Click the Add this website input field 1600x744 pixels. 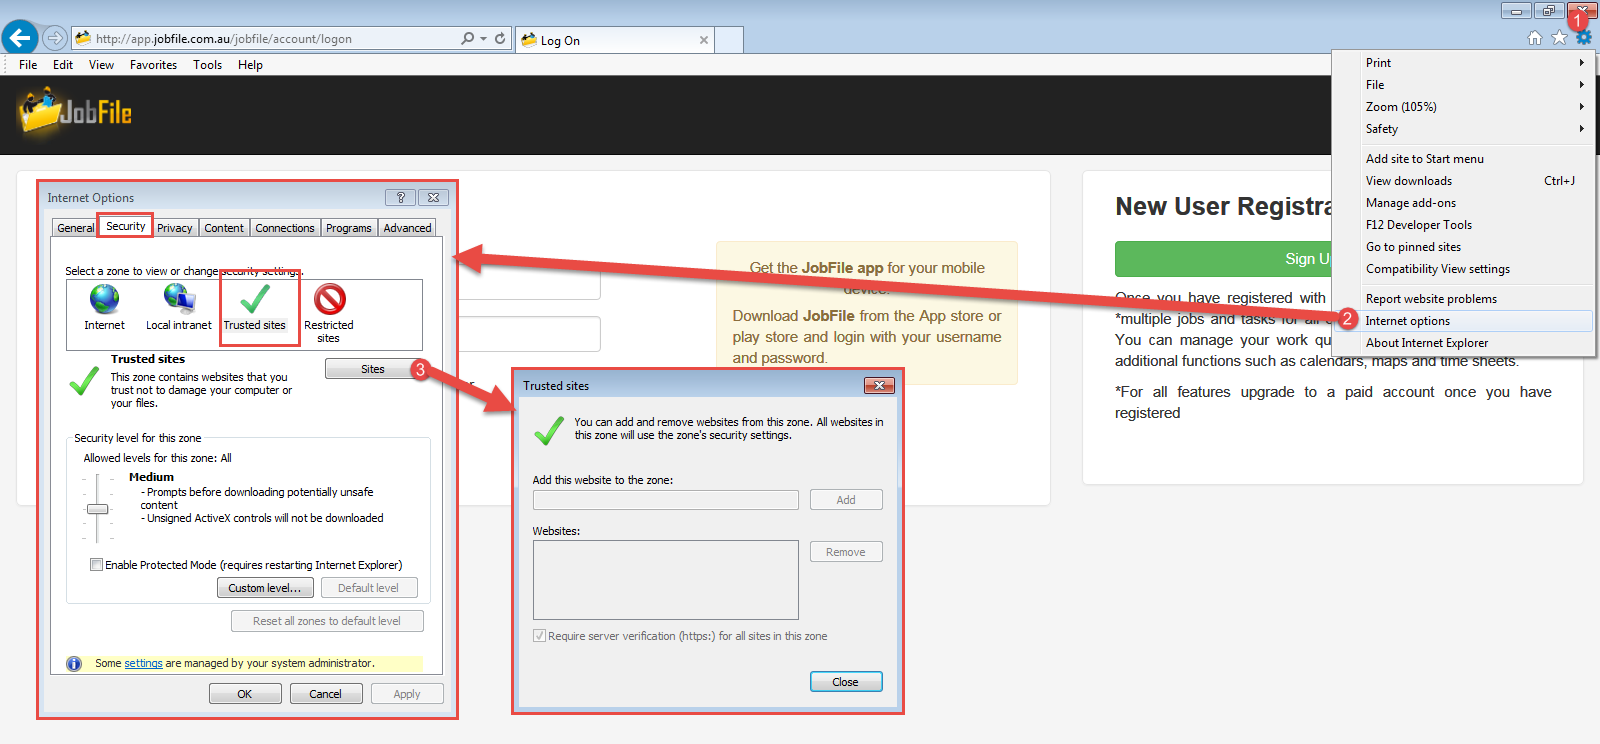[666, 500]
